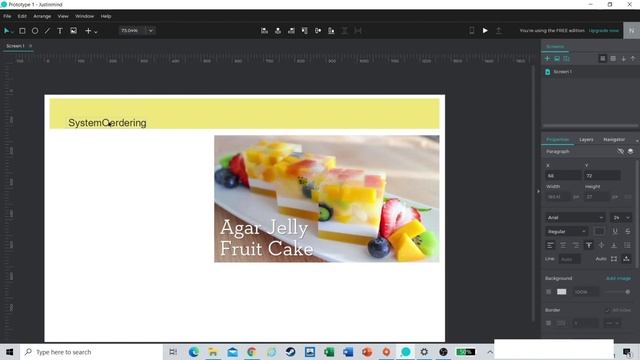
Task: Click the Upgrade now link
Action: pos(604,31)
